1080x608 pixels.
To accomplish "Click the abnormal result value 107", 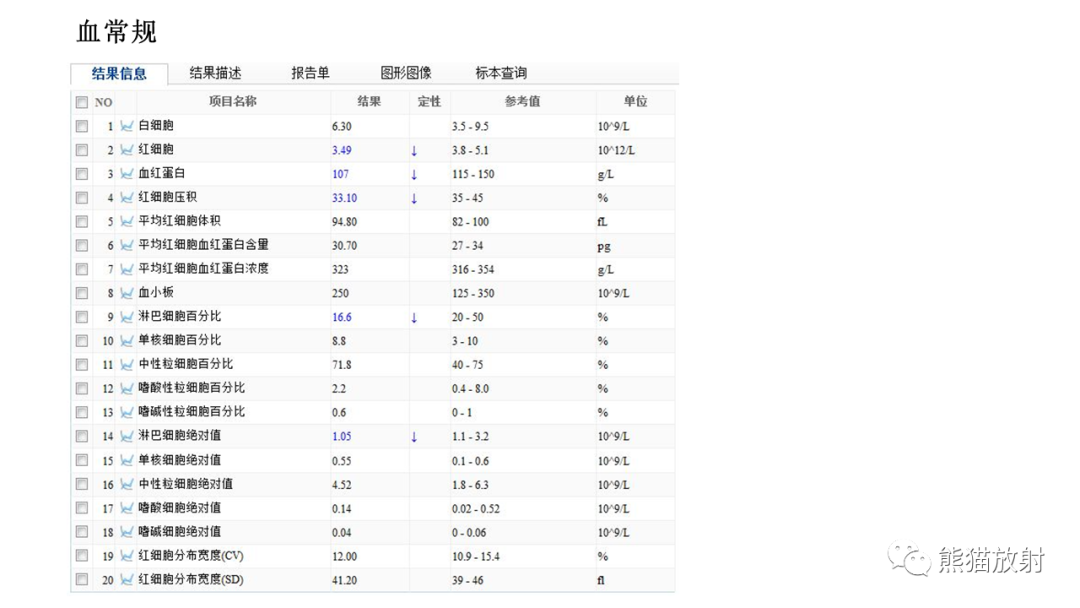I will (x=340, y=174).
